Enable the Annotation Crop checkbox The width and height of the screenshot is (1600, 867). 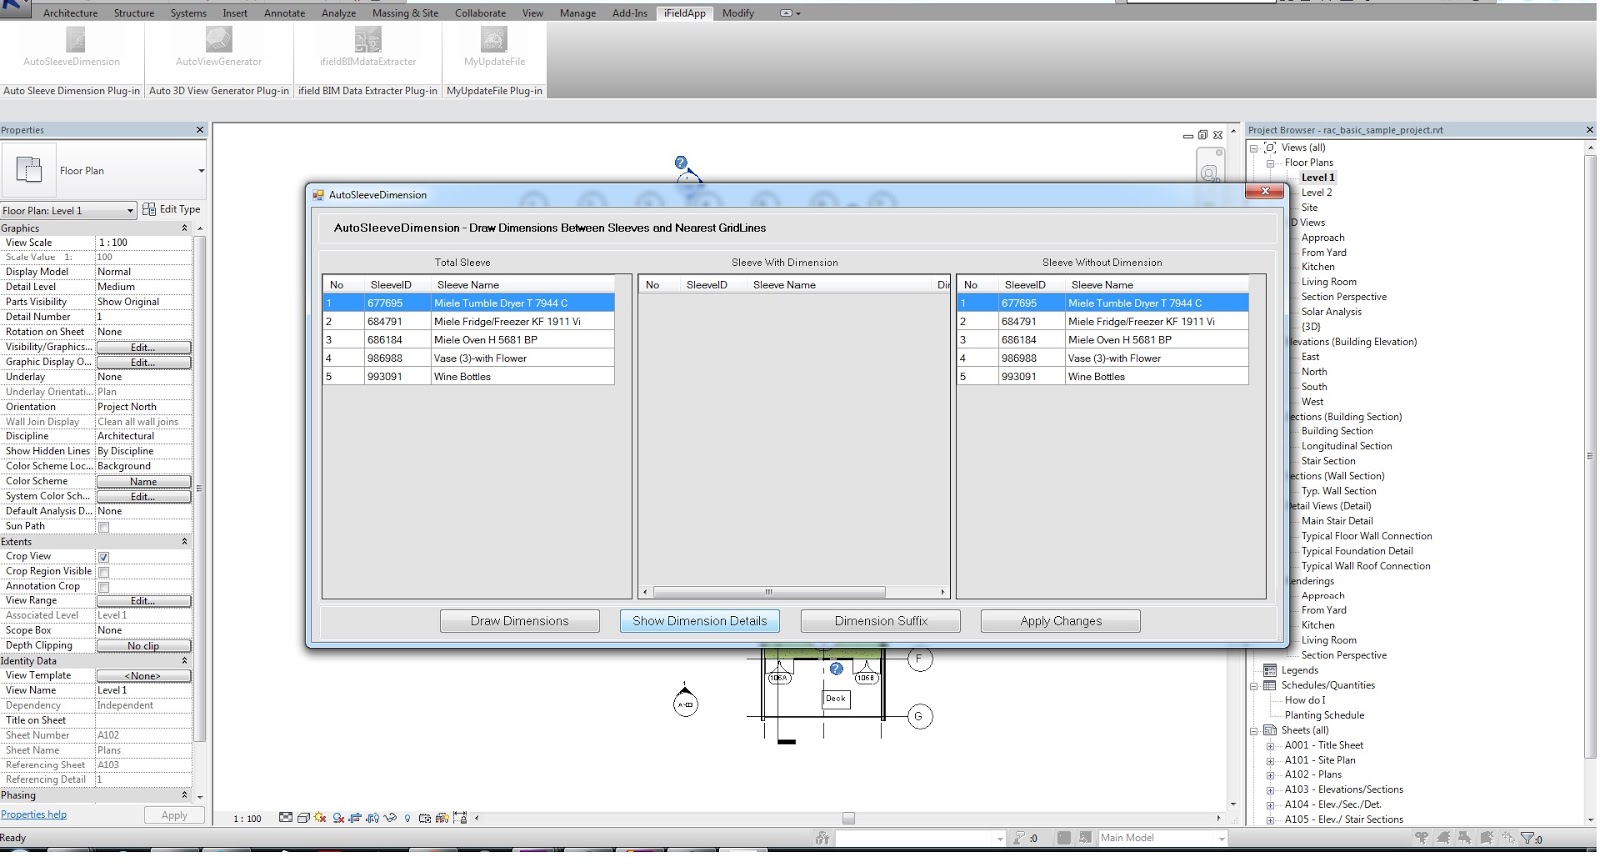click(103, 587)
